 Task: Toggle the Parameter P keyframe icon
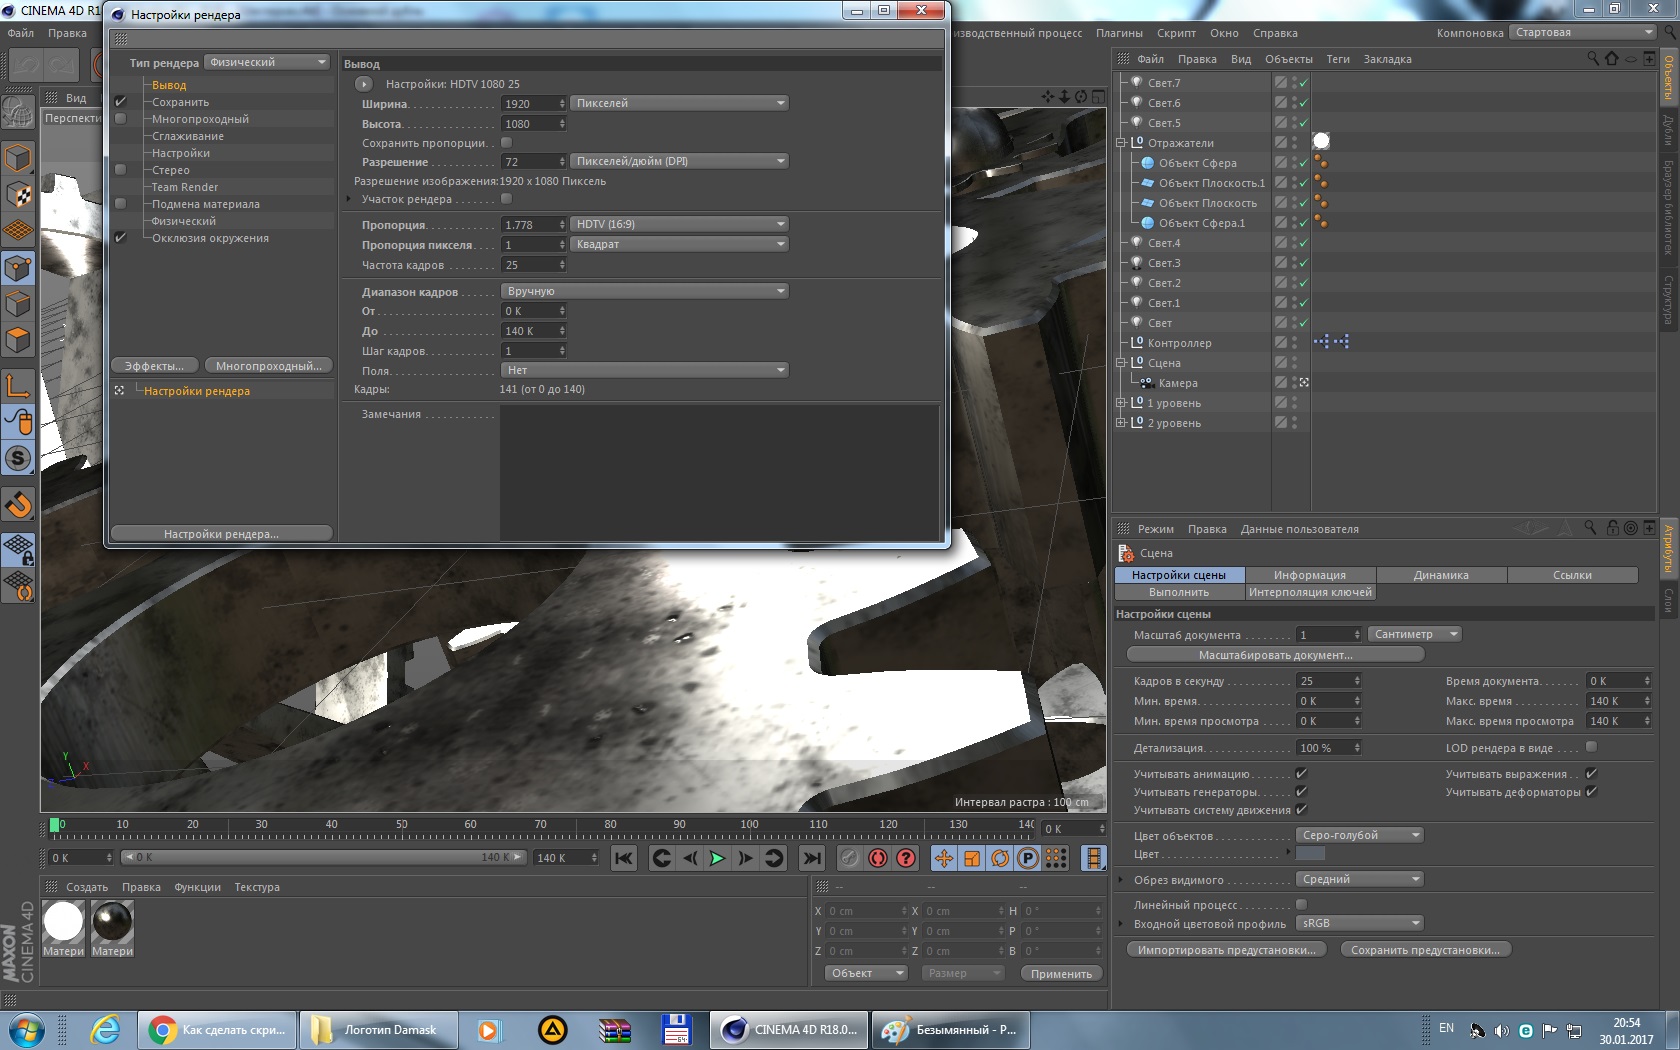point(1027,858)
